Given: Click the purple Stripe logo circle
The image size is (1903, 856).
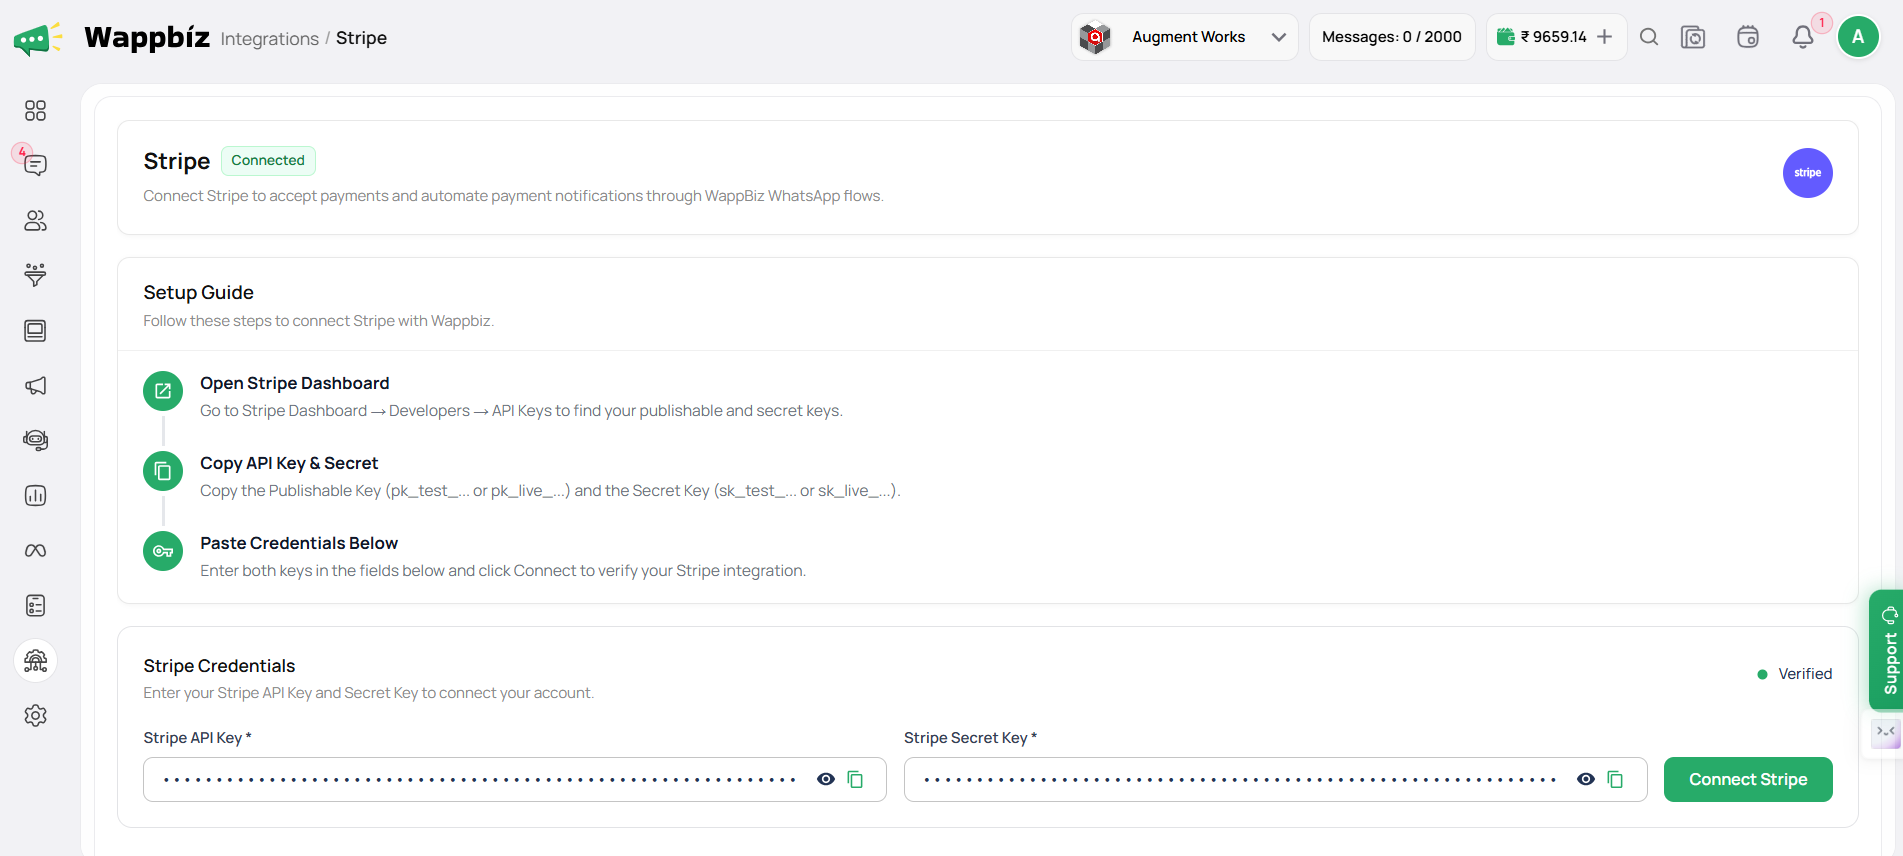Looking at the screenshot, I should (1808, 173).
